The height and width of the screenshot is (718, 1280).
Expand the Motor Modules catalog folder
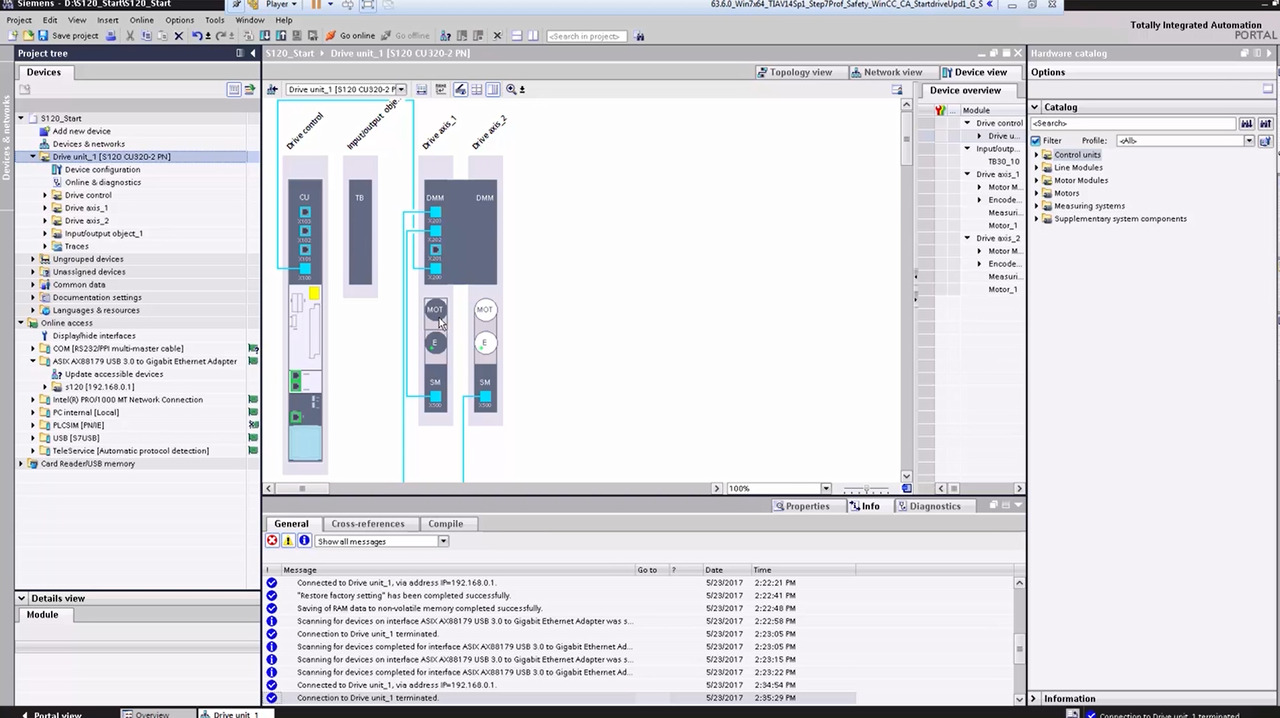1036,181
